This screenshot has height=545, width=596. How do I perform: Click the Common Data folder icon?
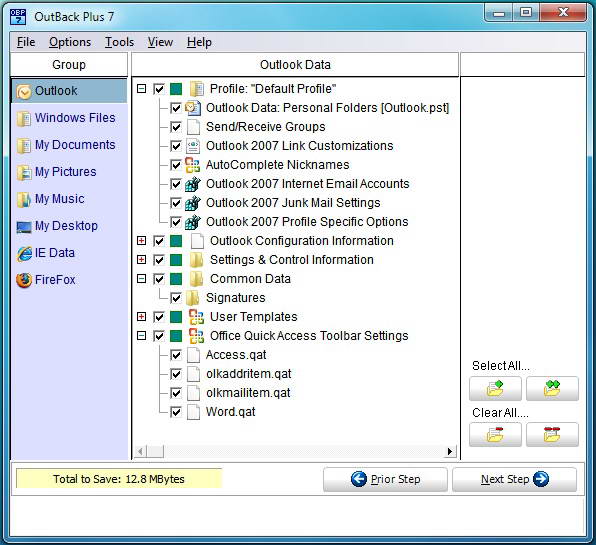coord(197,279)
